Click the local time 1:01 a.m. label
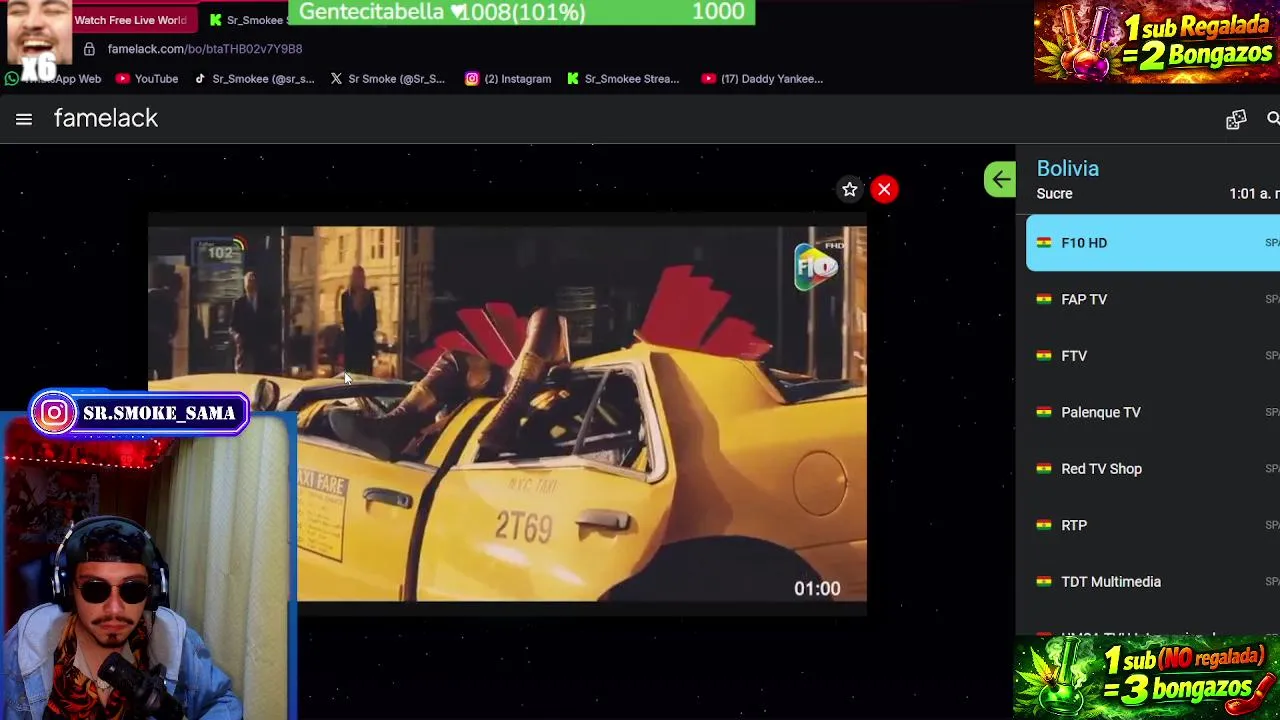Viewport: 1280px width, 720px height. 1254,194
